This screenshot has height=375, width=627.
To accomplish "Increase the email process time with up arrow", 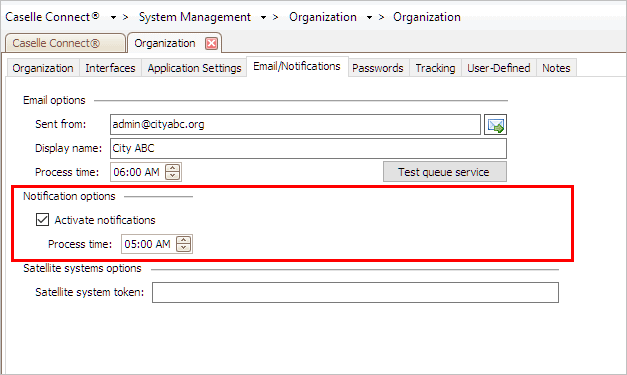I will [x=173, y=168].
